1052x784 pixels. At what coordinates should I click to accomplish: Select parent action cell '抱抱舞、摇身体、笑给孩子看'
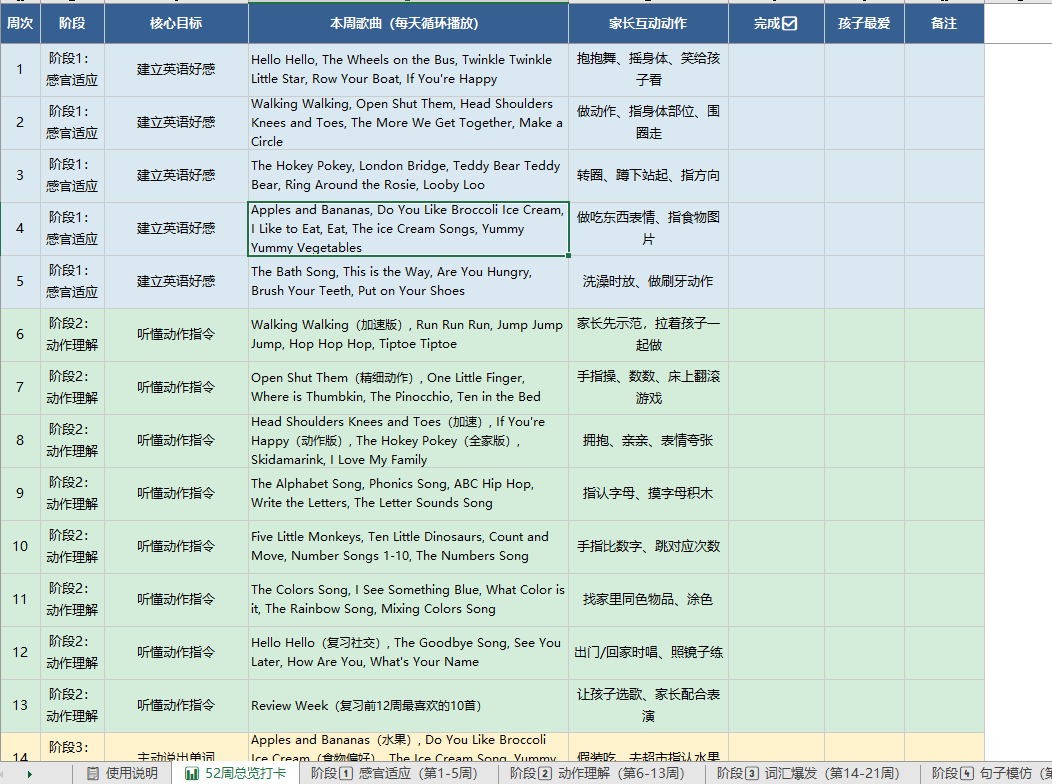[x=648, y=70]
